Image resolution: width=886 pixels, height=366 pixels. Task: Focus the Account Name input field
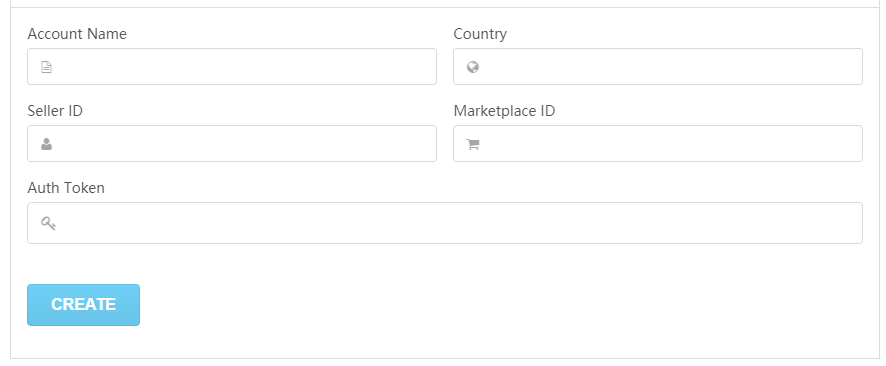point(232,67)
